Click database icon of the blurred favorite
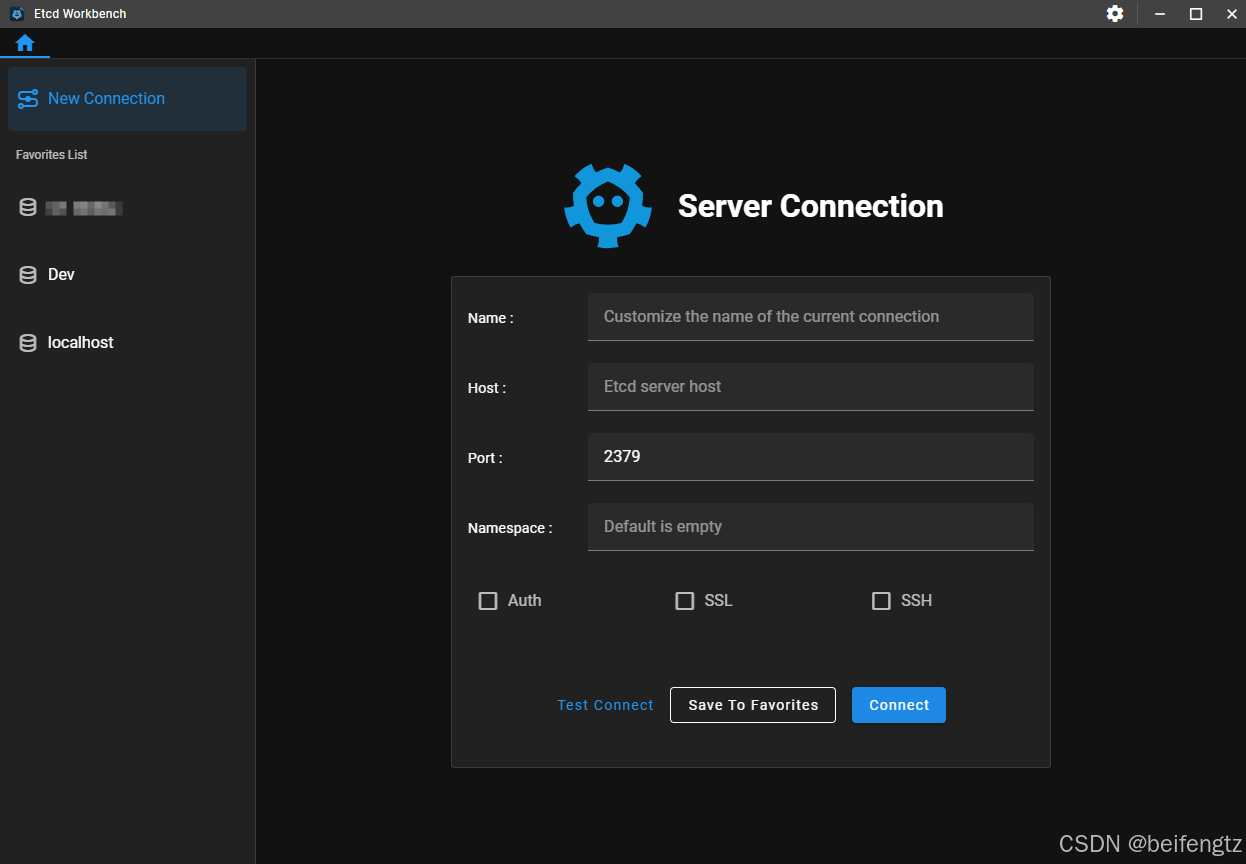 coord(28,208)
